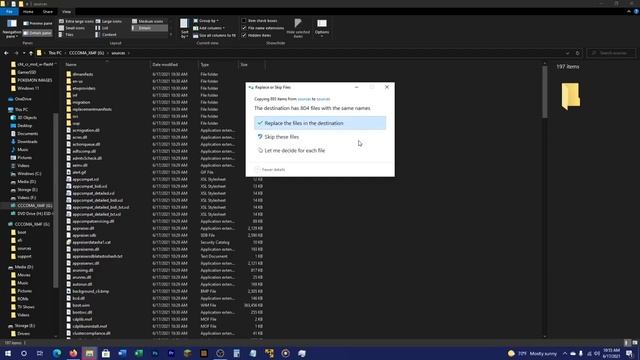640x360 pixels.
Task: Sort by Date modified column header
Action: point(174,64)
